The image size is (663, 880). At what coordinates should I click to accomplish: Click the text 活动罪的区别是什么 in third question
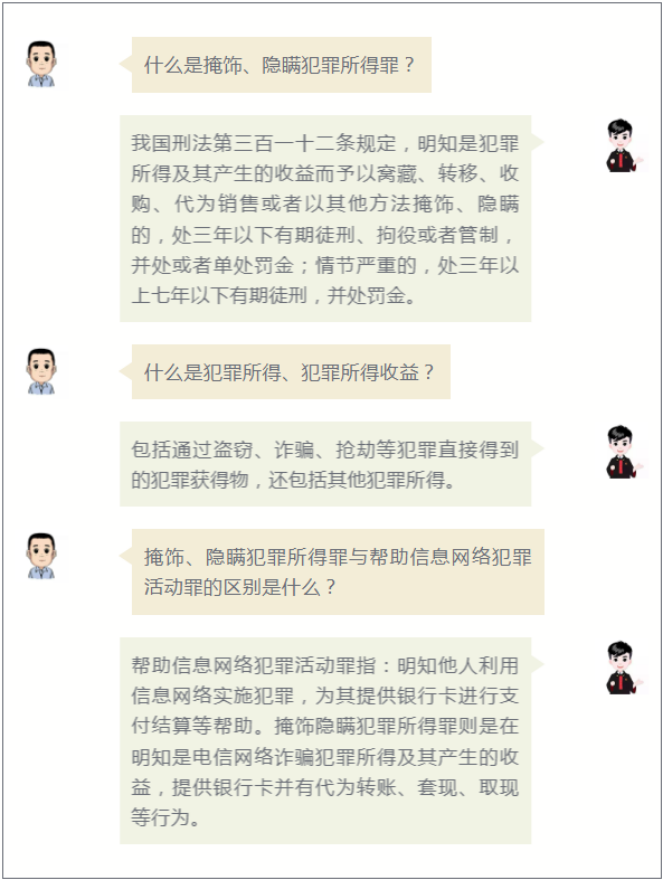[x=231, y=587]
